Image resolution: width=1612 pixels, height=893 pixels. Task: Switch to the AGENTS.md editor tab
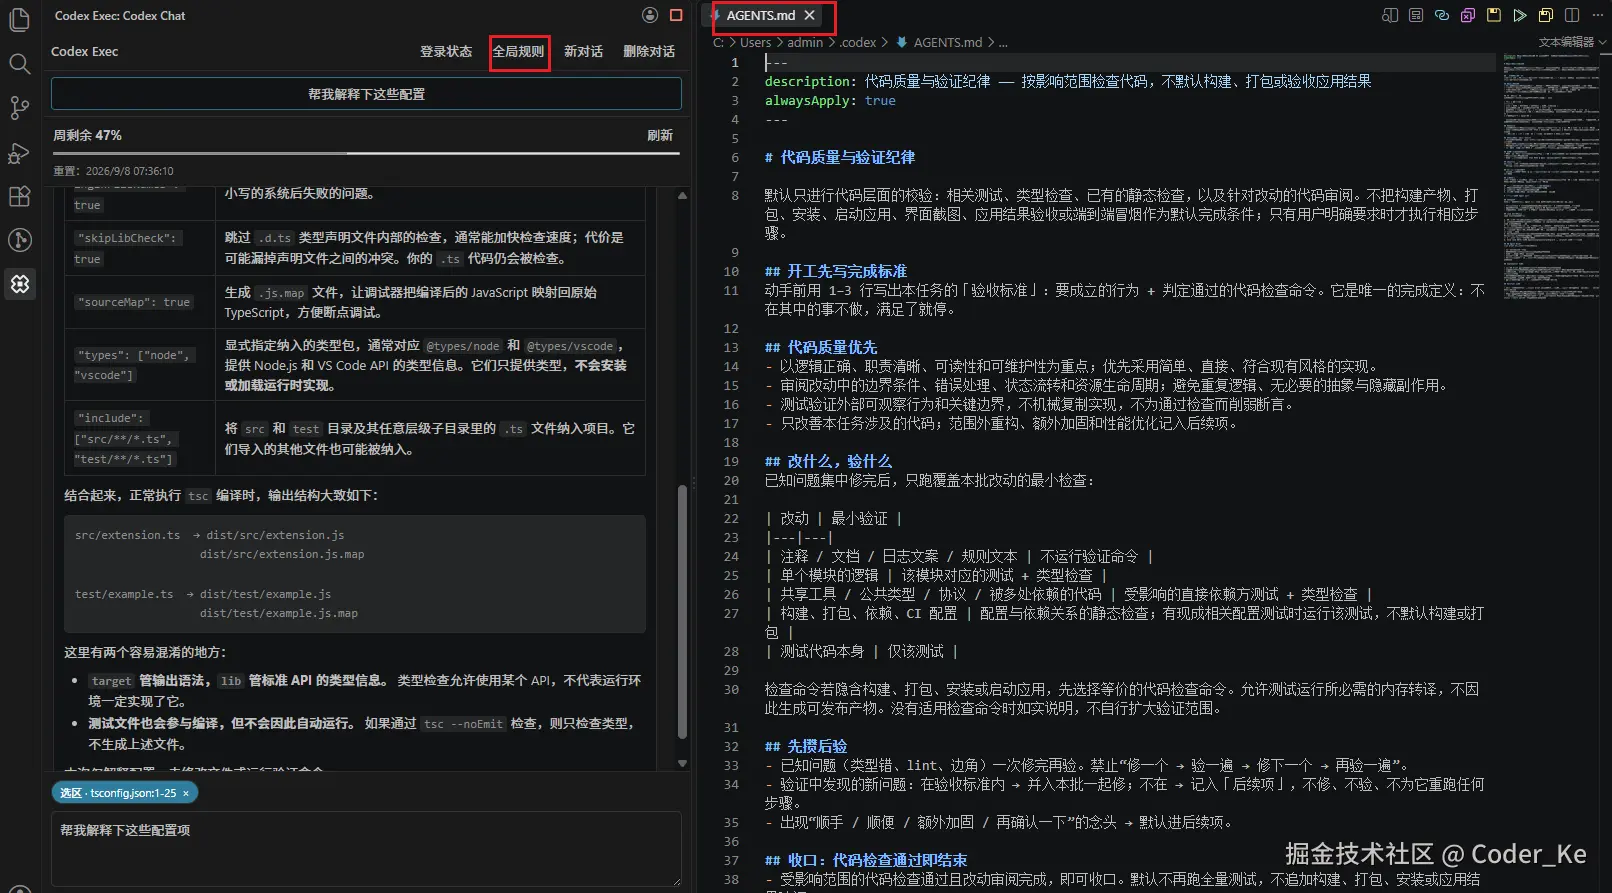point(761,15)
